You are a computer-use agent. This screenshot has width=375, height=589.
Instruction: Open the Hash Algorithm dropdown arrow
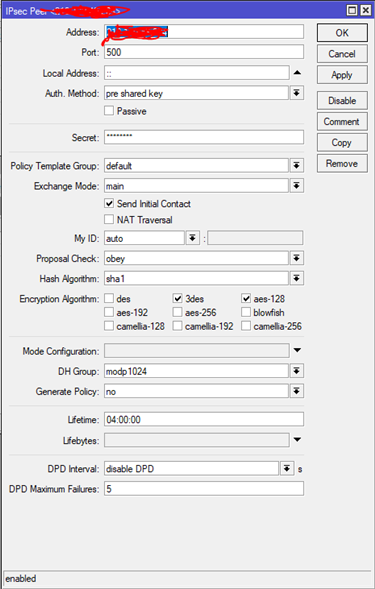click(296, 278)
